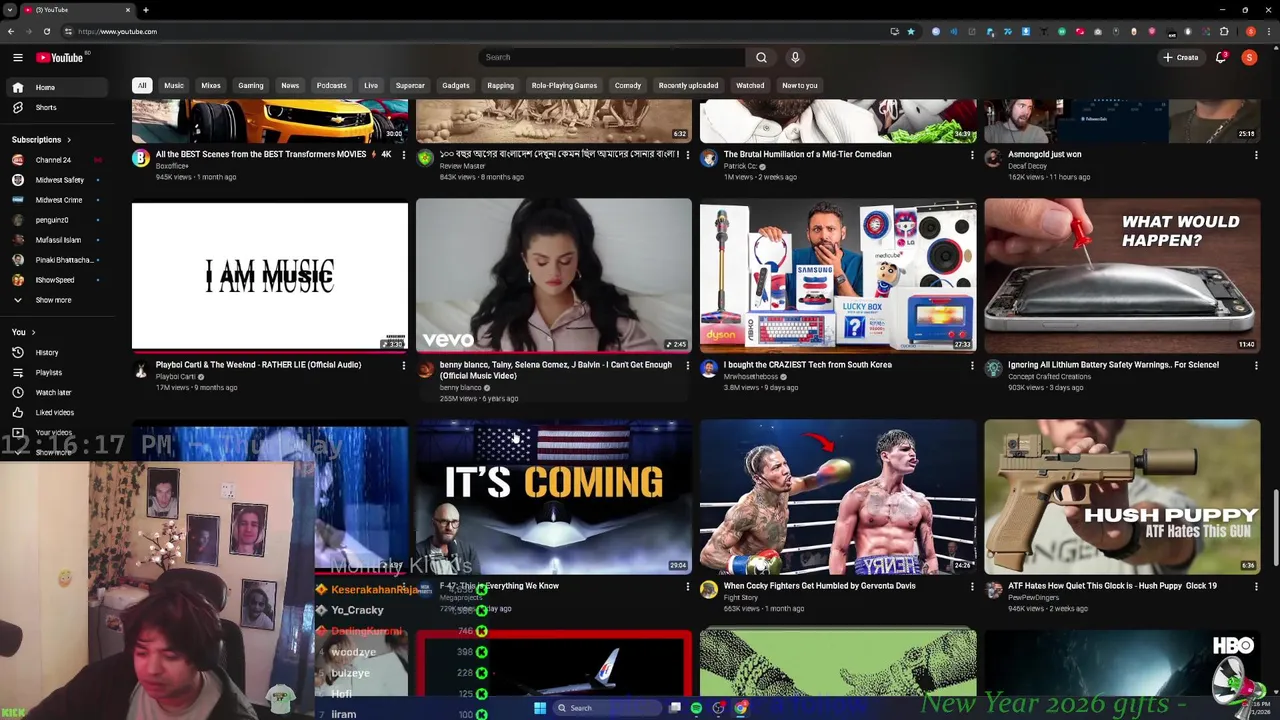Open the WHAT WOULD HAPPEN battery thumbnail
Screen dimensions: 1280x720
[1122, 276]
